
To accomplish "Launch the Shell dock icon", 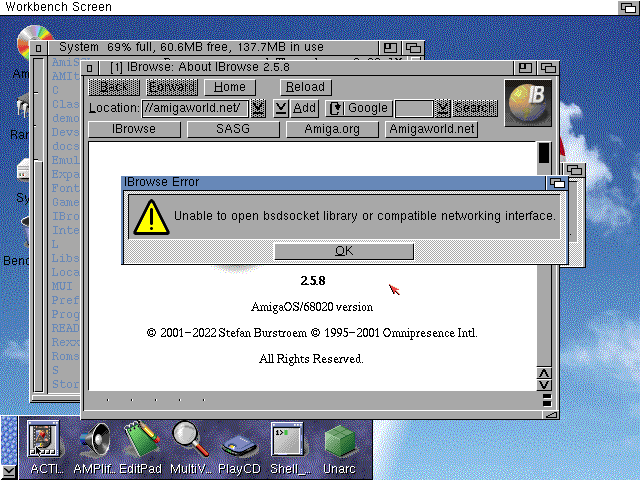I will click(287, 439).
